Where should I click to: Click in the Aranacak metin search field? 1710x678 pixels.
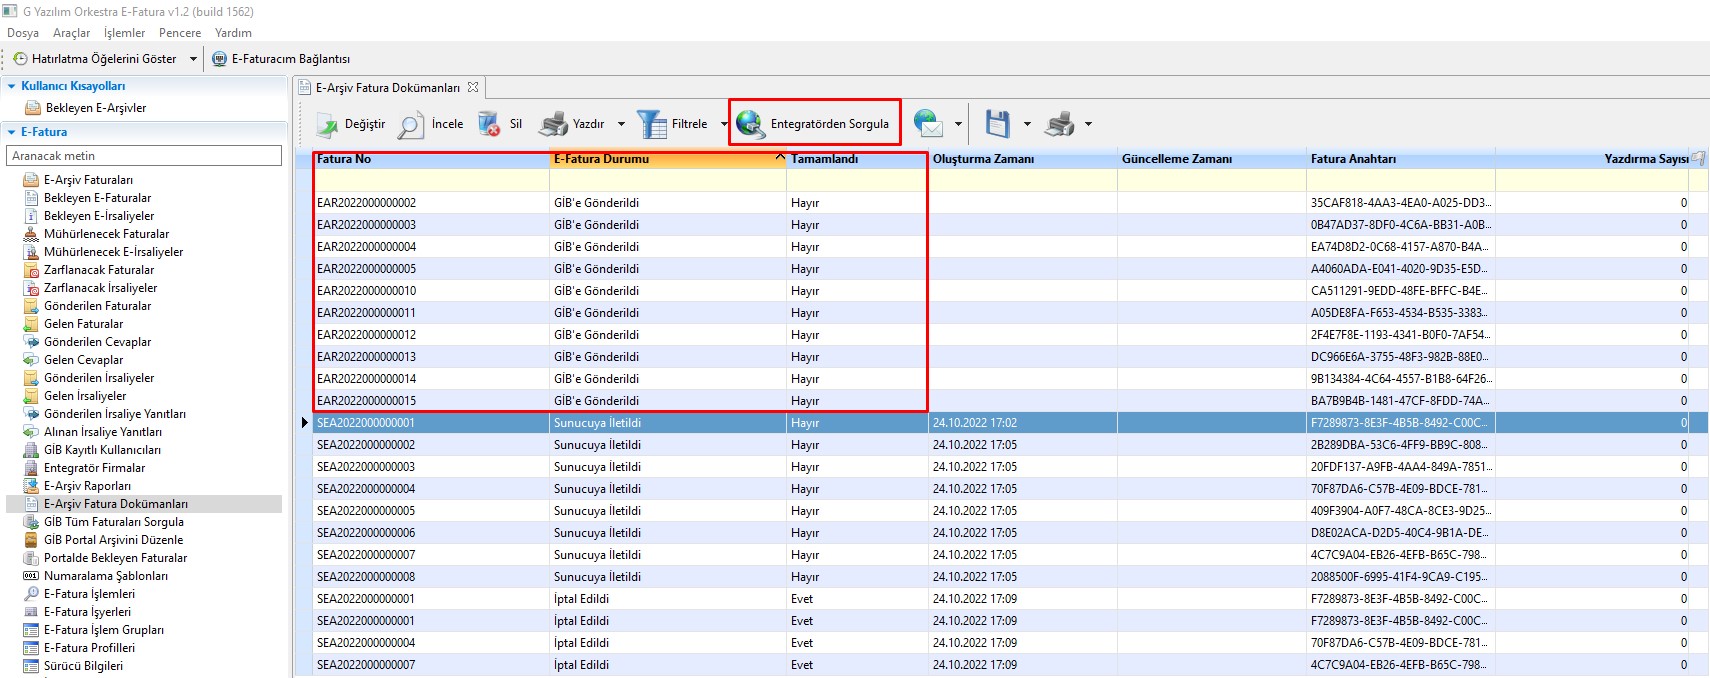pos(144,156)
